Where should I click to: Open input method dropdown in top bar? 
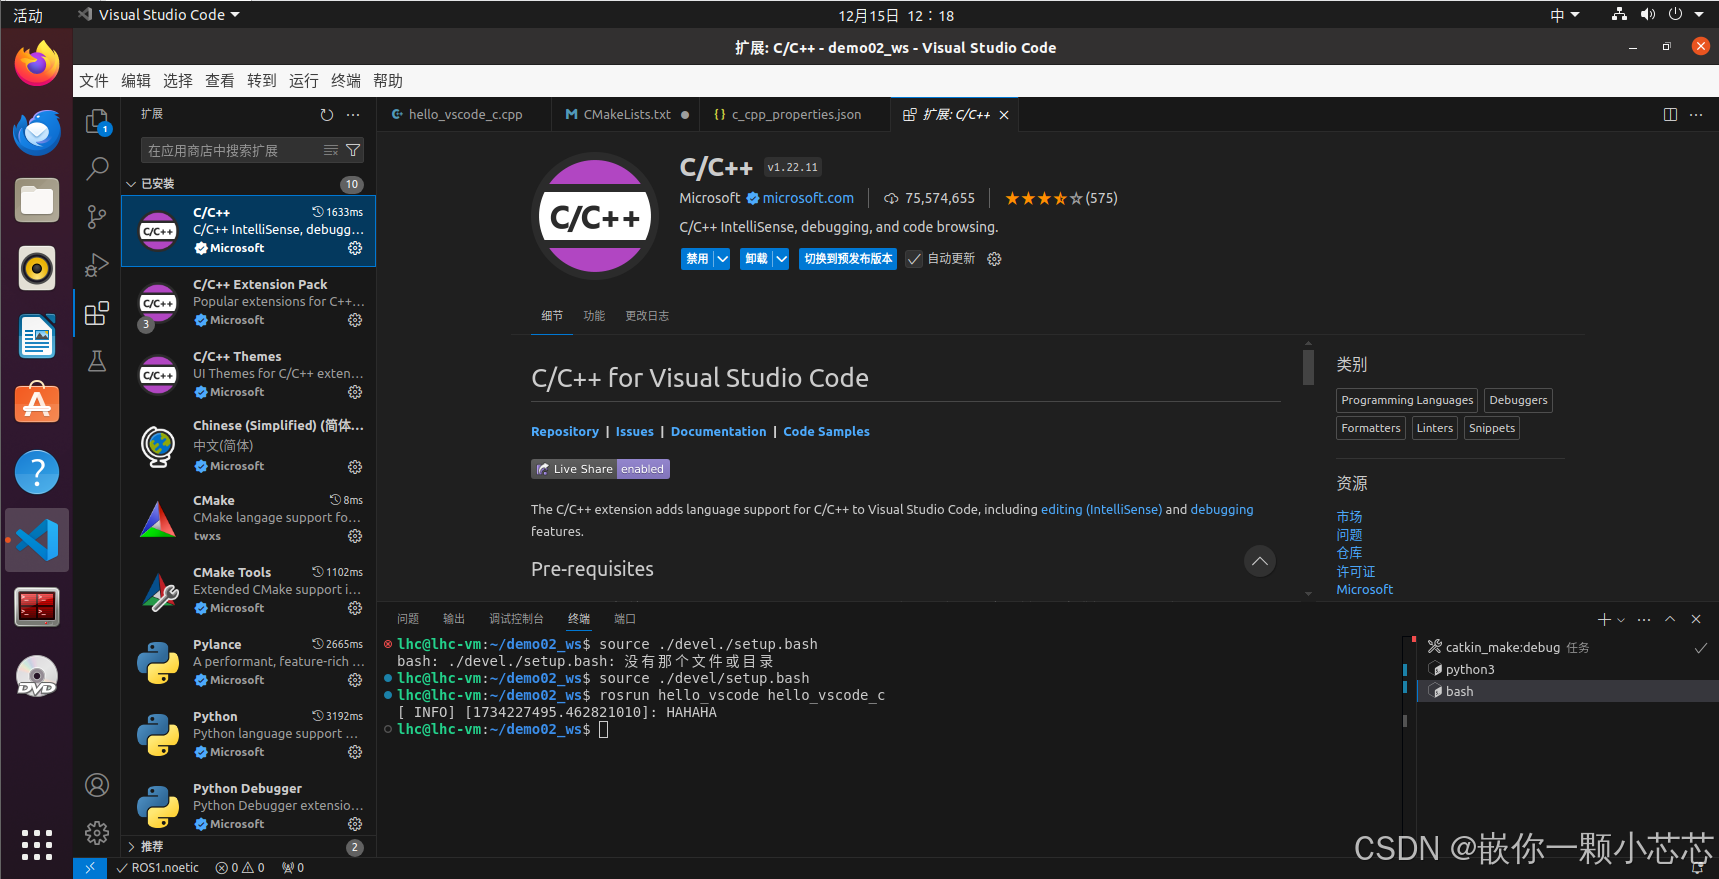point(1565,15)
